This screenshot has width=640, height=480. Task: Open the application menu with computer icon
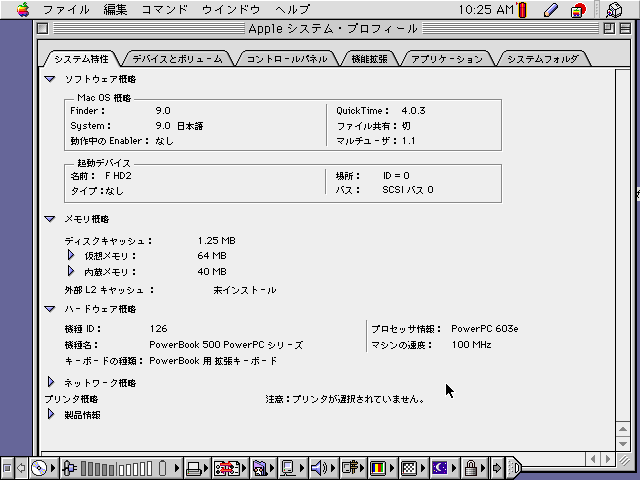point(614,10)
